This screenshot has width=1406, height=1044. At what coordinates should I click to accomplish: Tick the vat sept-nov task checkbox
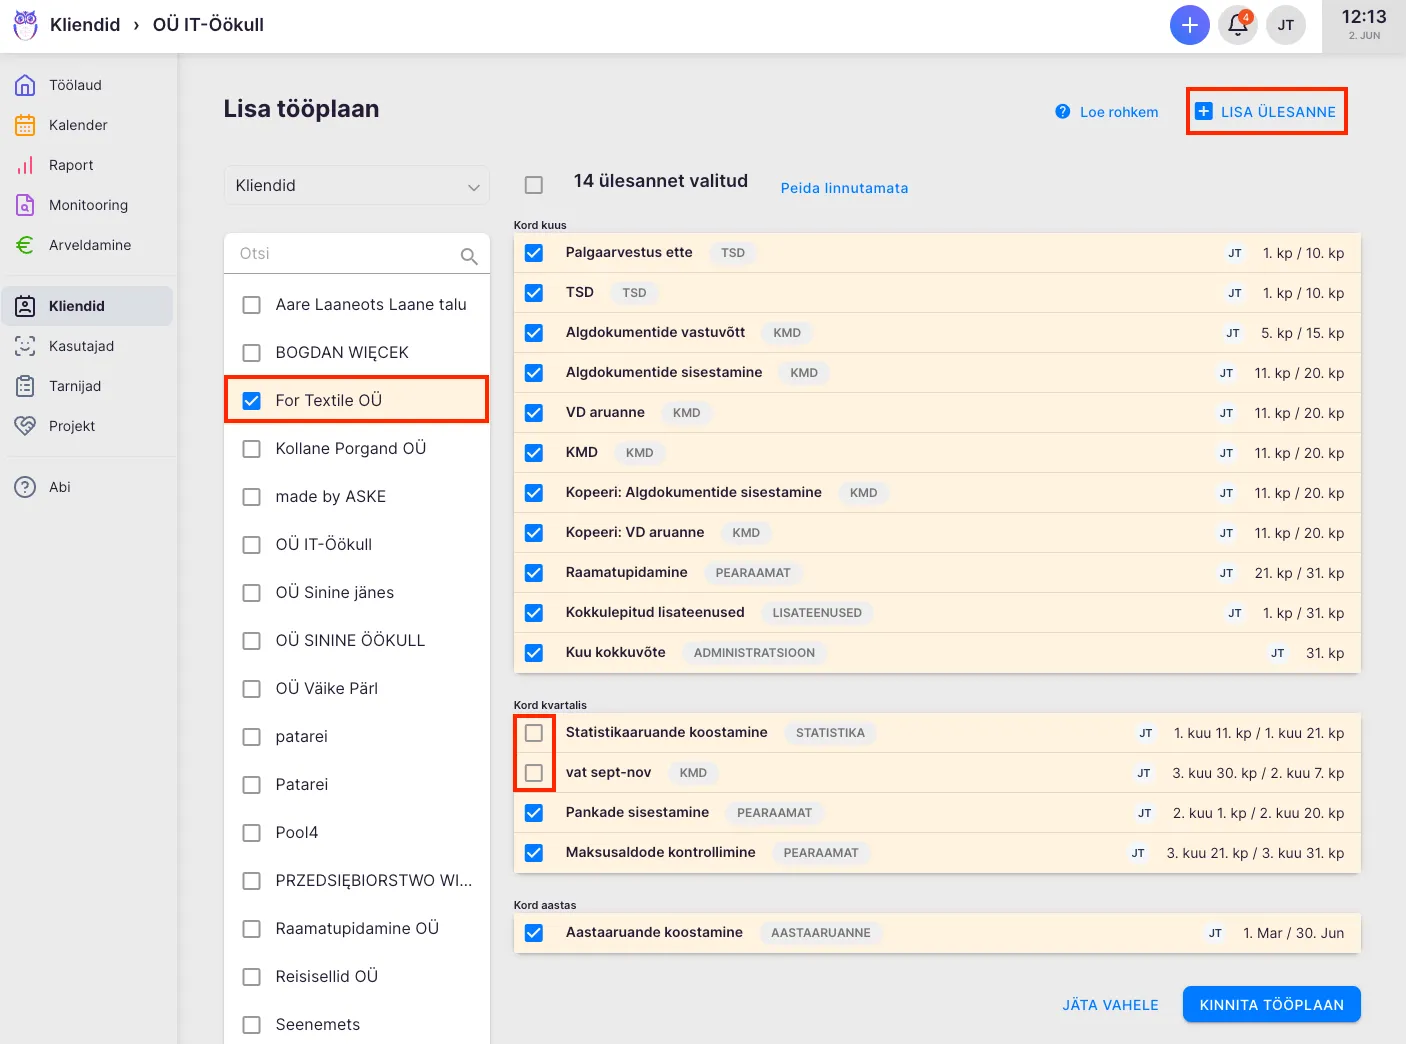pyautogui.click(x=534, y=773)
